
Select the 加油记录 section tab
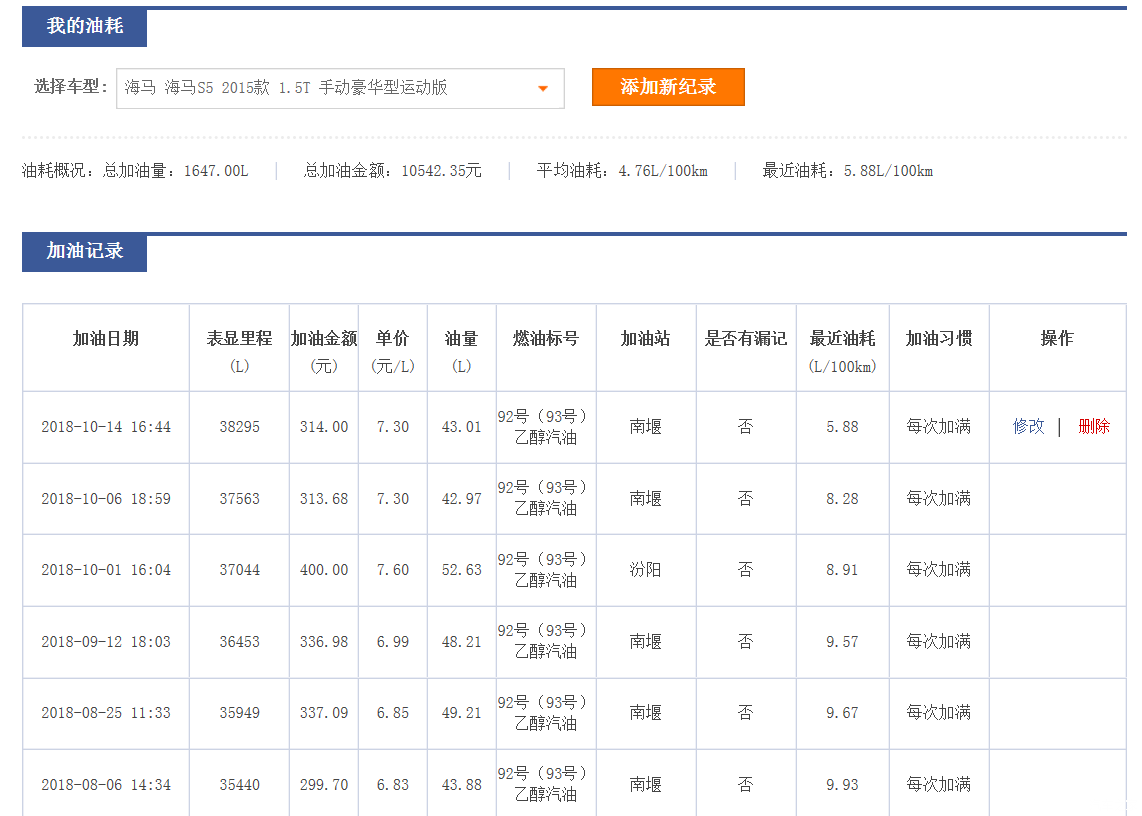tap(84, 252)
